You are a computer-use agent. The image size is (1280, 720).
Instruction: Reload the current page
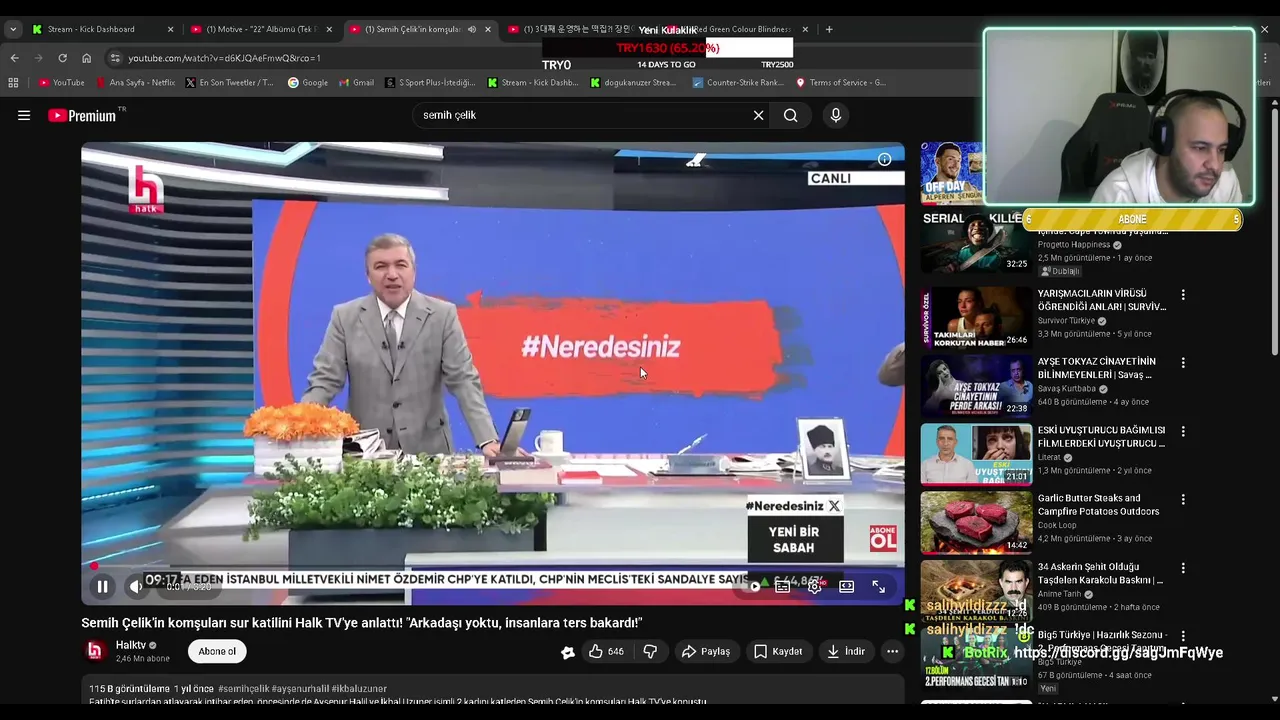click(x=62, y=58)
